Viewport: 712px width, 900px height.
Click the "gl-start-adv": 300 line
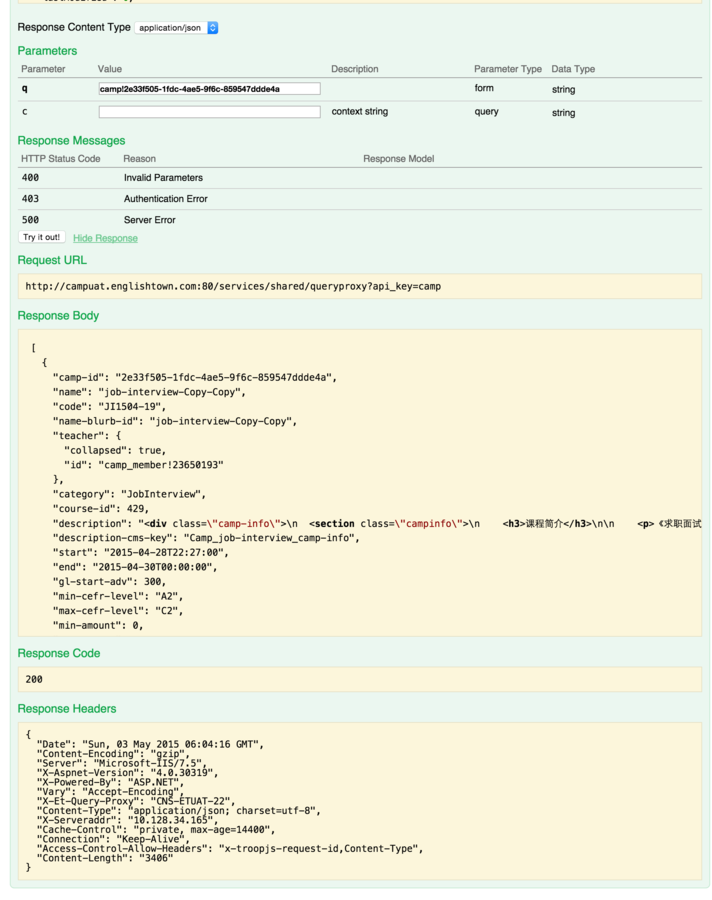pyautogui.click(x=109, y=581)
